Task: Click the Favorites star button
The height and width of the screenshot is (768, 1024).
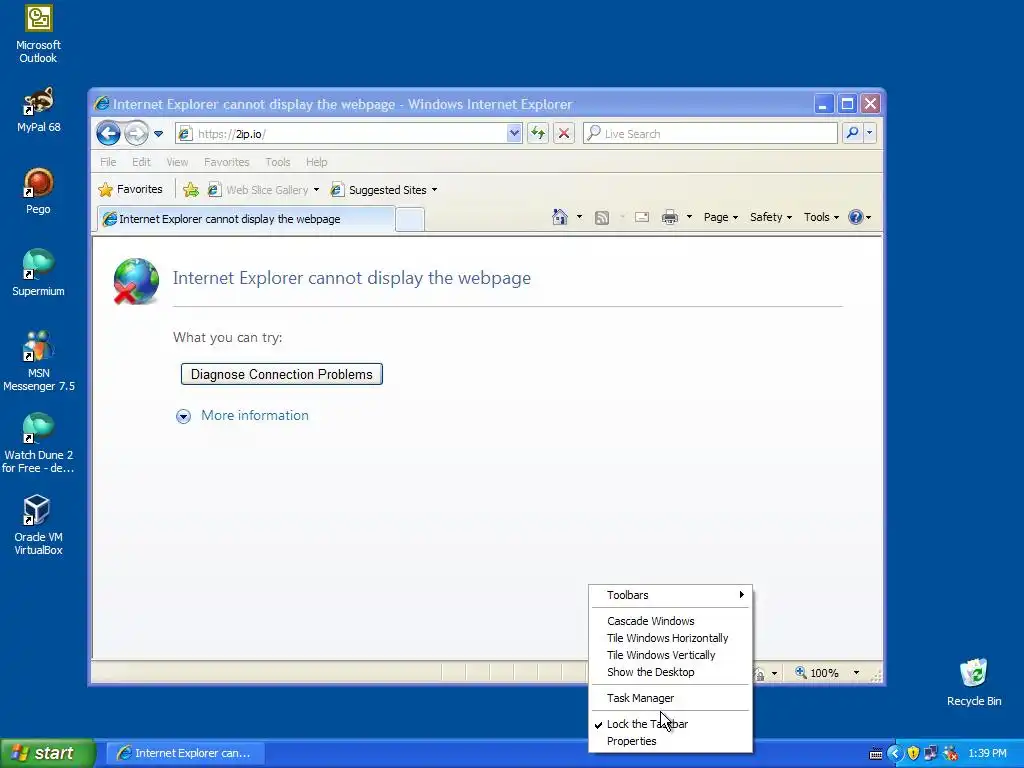Action: coord(130,189)
